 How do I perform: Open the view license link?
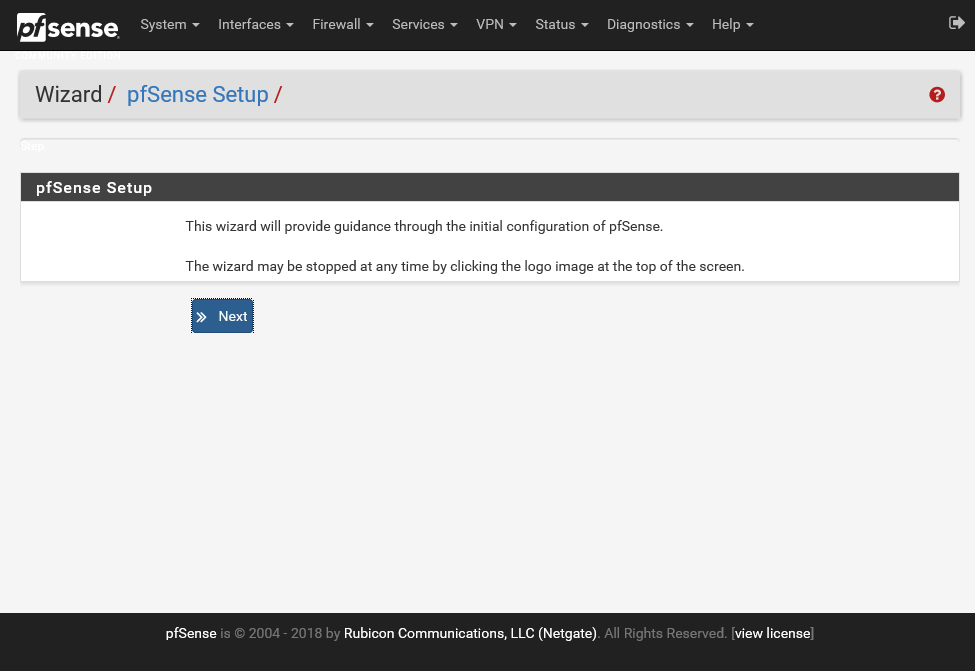[773, 633]
